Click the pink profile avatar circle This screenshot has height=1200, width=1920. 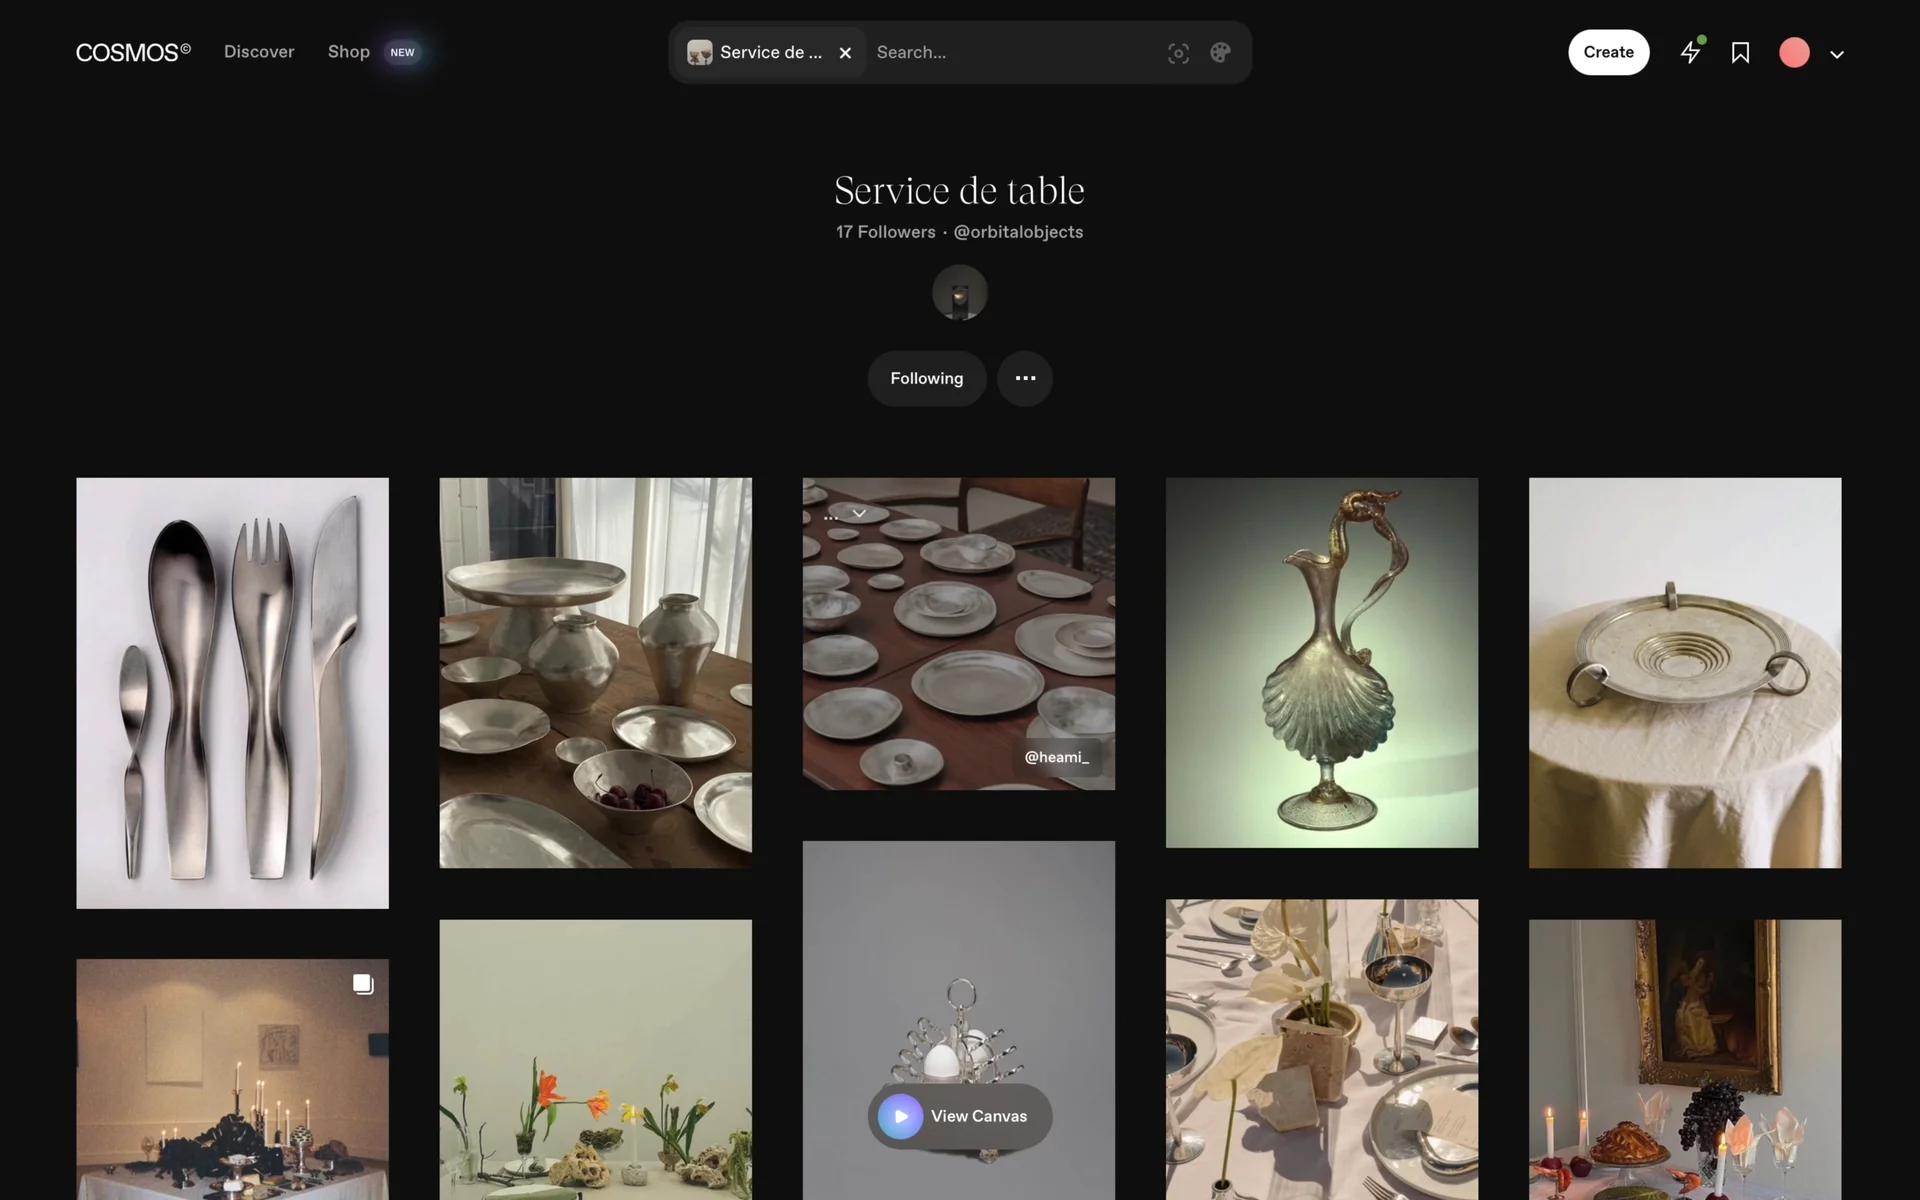pos(1794,53)
